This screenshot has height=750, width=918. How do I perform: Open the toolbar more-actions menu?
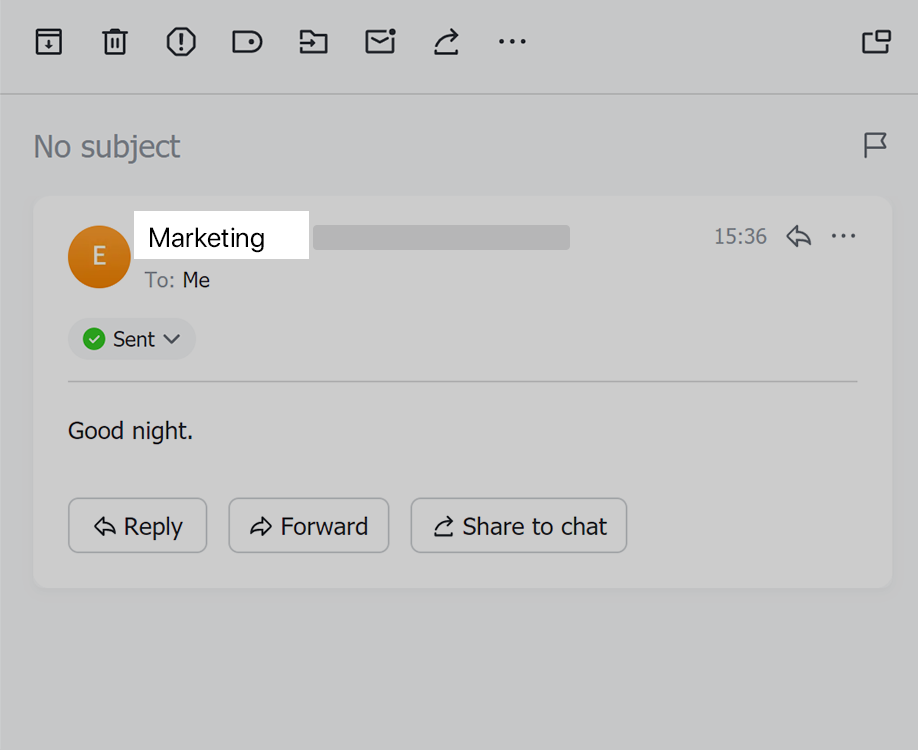512,42
